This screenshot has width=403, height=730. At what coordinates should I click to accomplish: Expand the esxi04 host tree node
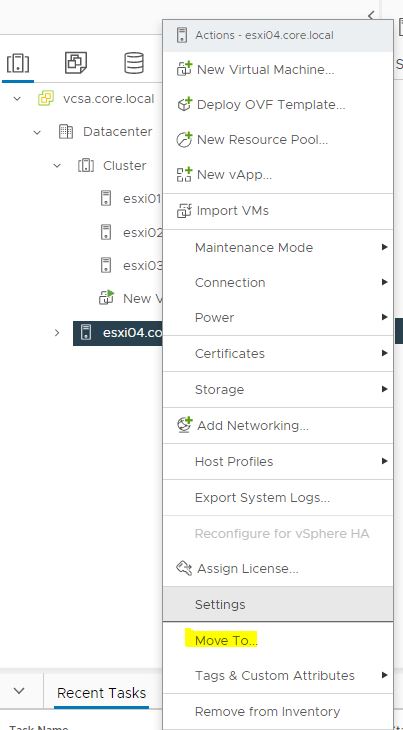(57, 332)
